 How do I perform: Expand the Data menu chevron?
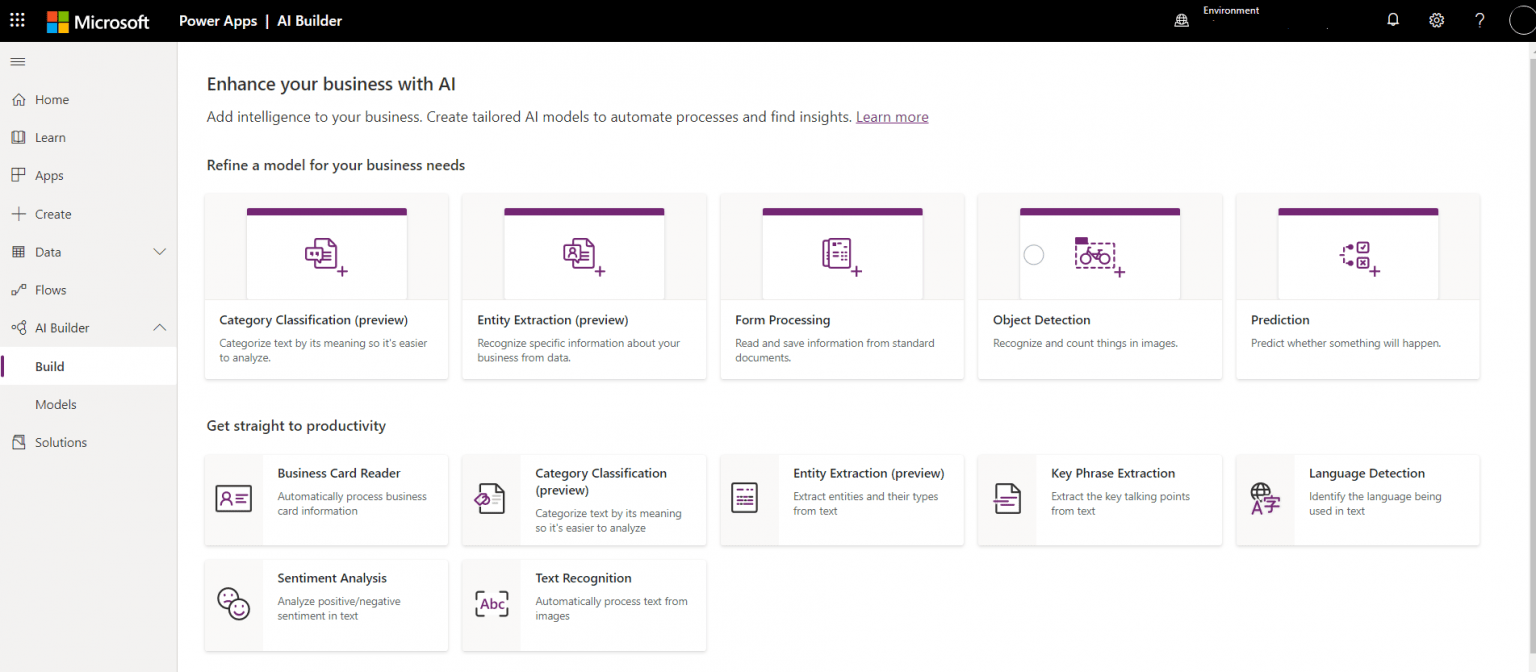coord(159,252)
